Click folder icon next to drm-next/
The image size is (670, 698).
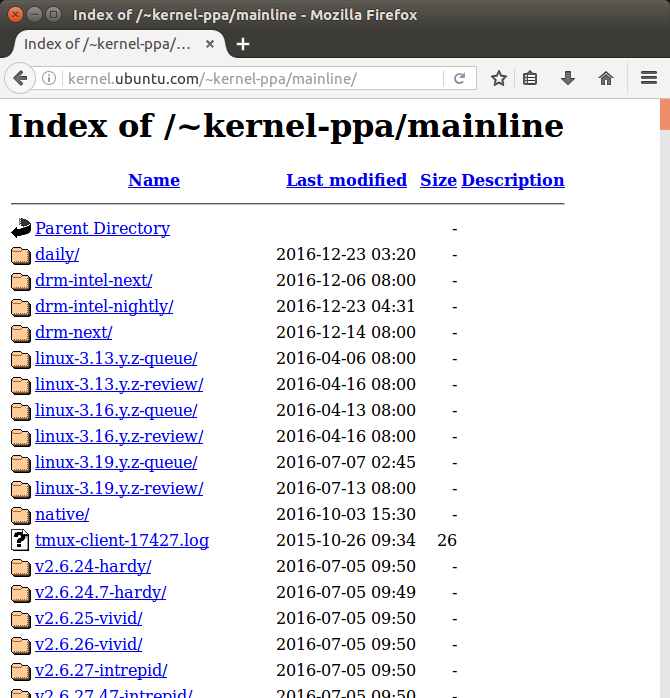(21, 333)
